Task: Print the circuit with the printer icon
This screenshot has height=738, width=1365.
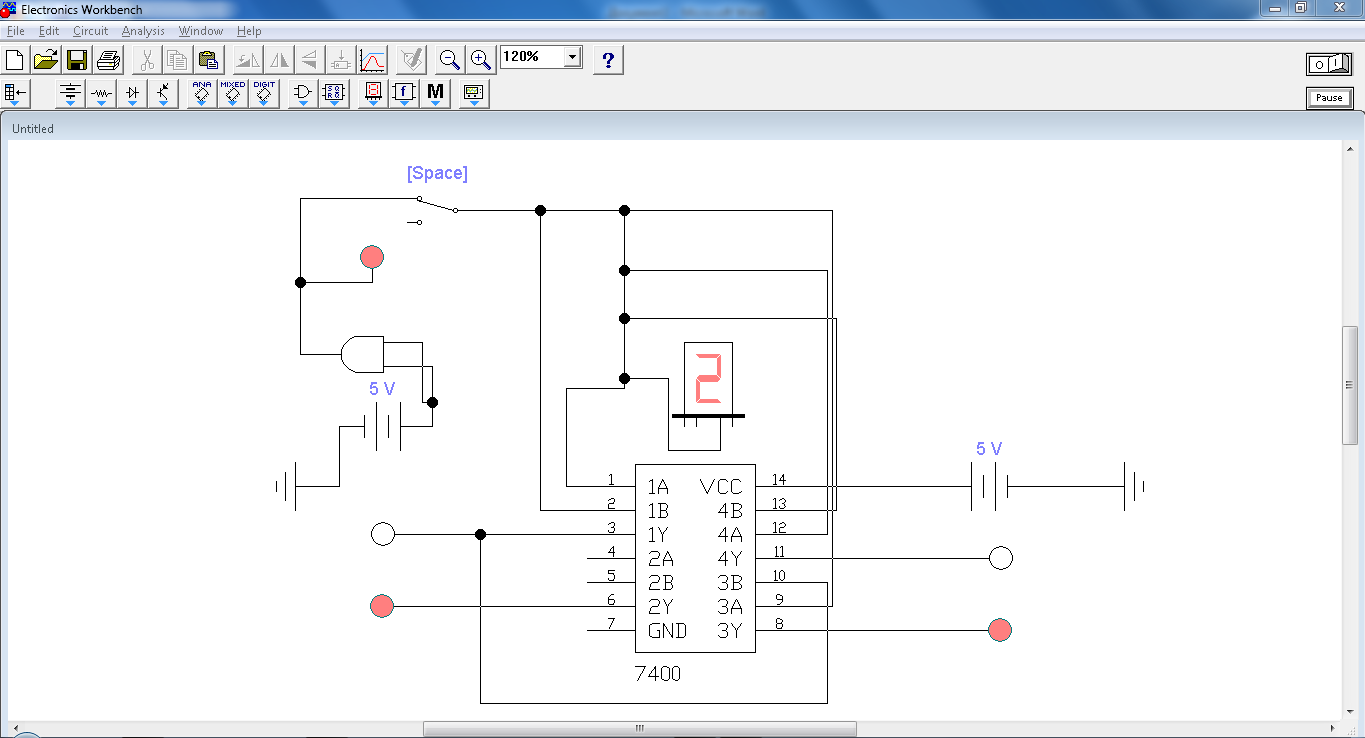Action: (108, 60)
